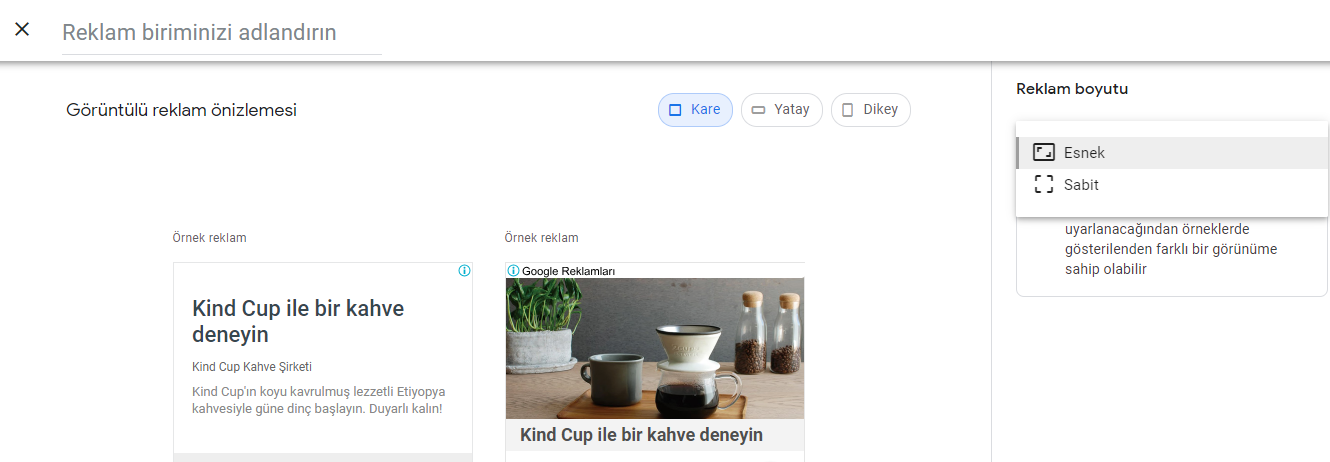The width and height of the screenshot is (1330, 462).
Task: Select the Dikey preview shape
Action: coord(871,110)
